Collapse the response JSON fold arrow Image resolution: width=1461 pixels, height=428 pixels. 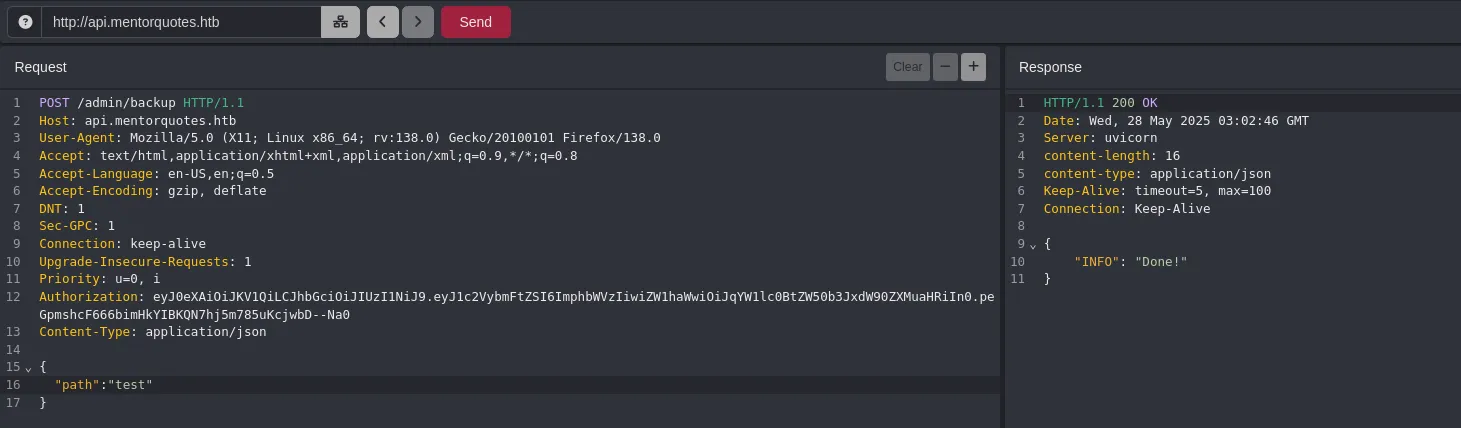point(1033,245)
